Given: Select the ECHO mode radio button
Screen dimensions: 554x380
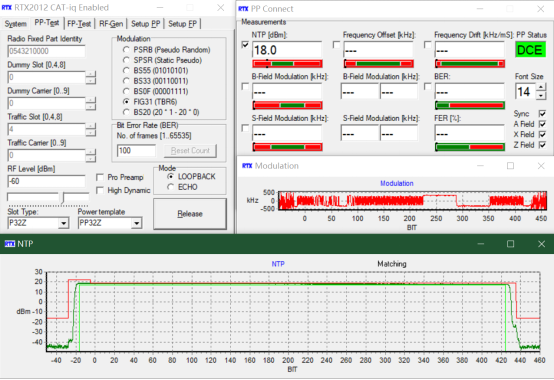Looking at the screenshot, I should (x=171, y=187).
